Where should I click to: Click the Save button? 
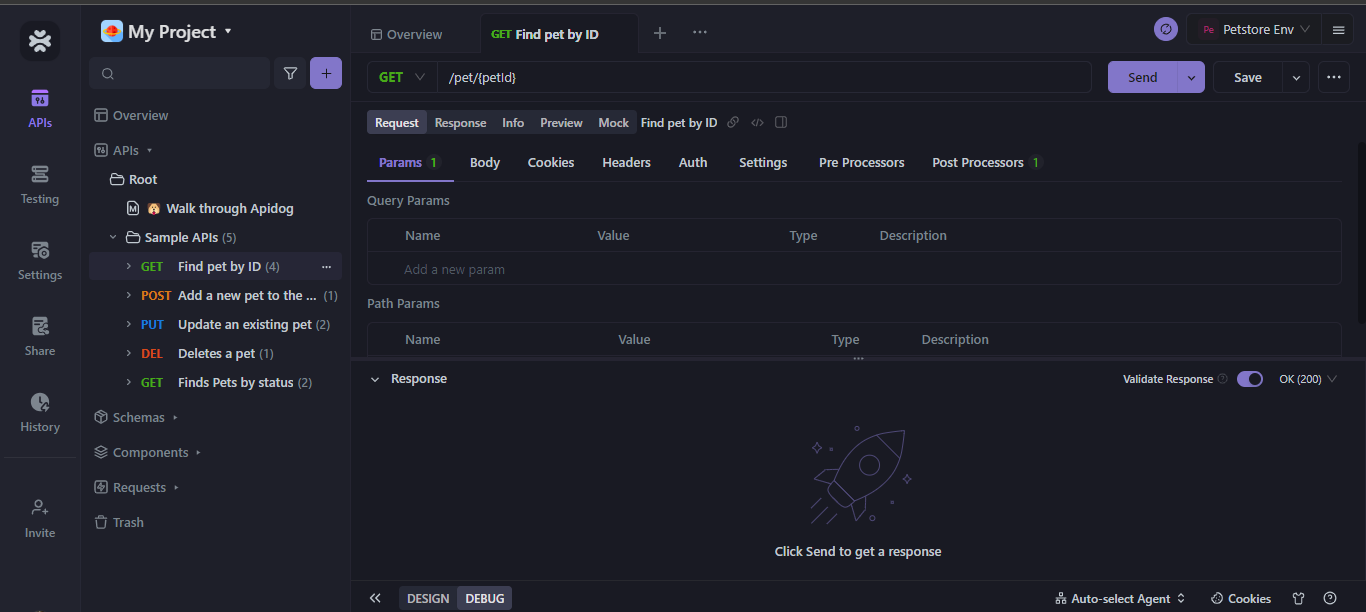coord(1248,77)
